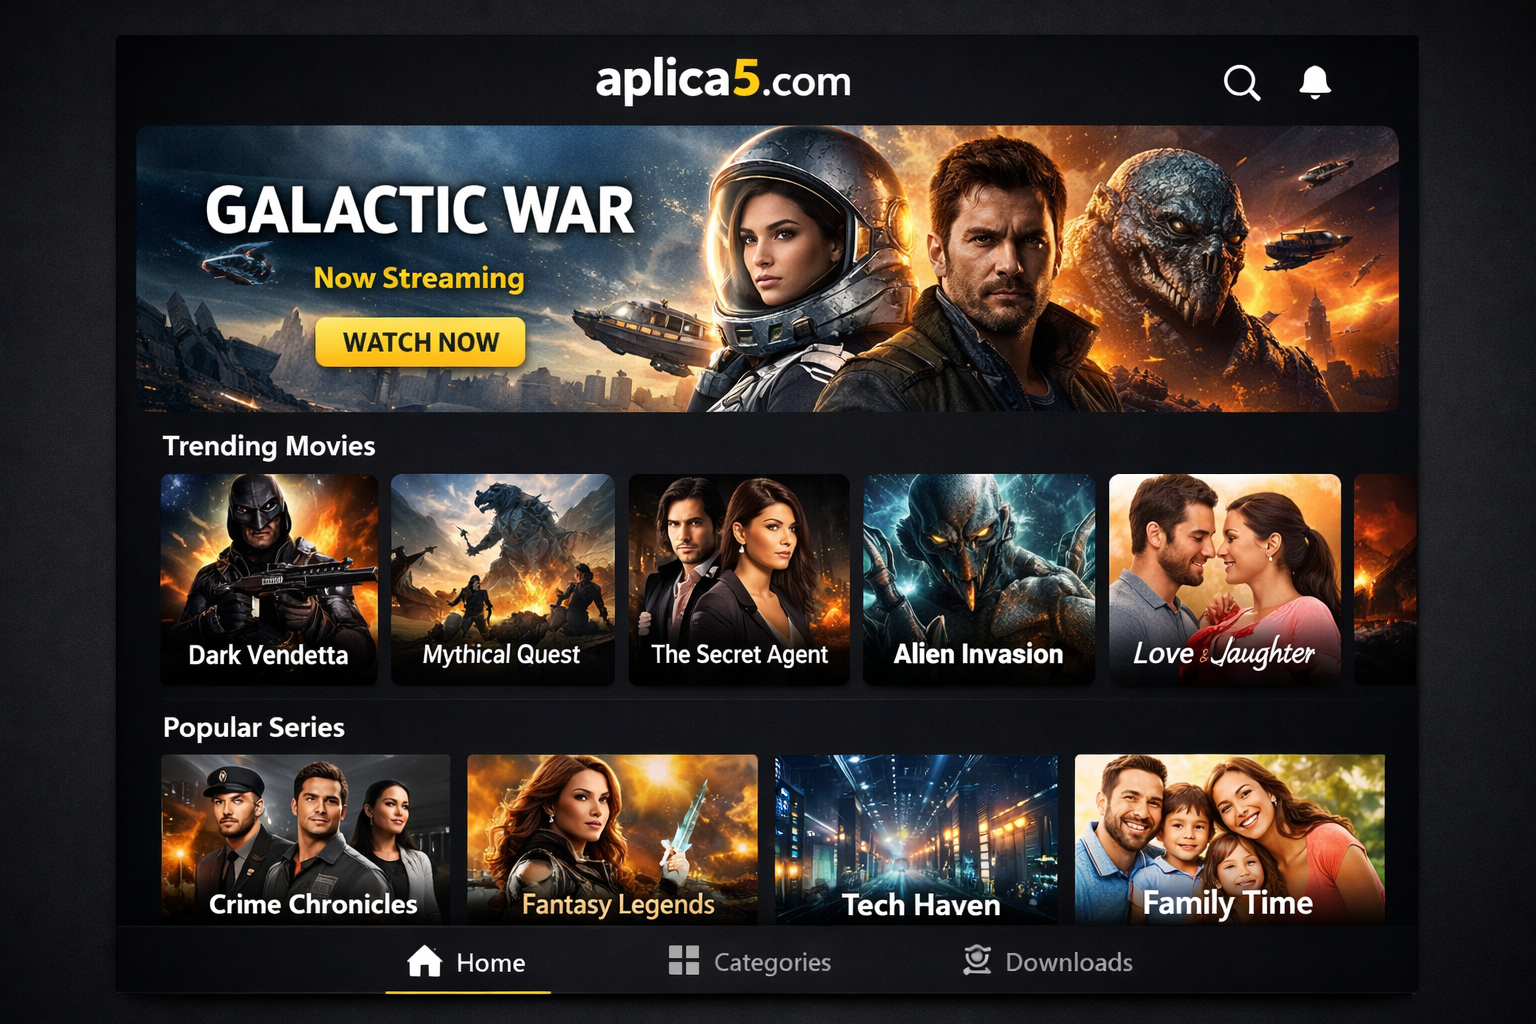This screenshot has width=1536, height=1024.
Task: Click the Galactic War hero banner
Action: 767,268
